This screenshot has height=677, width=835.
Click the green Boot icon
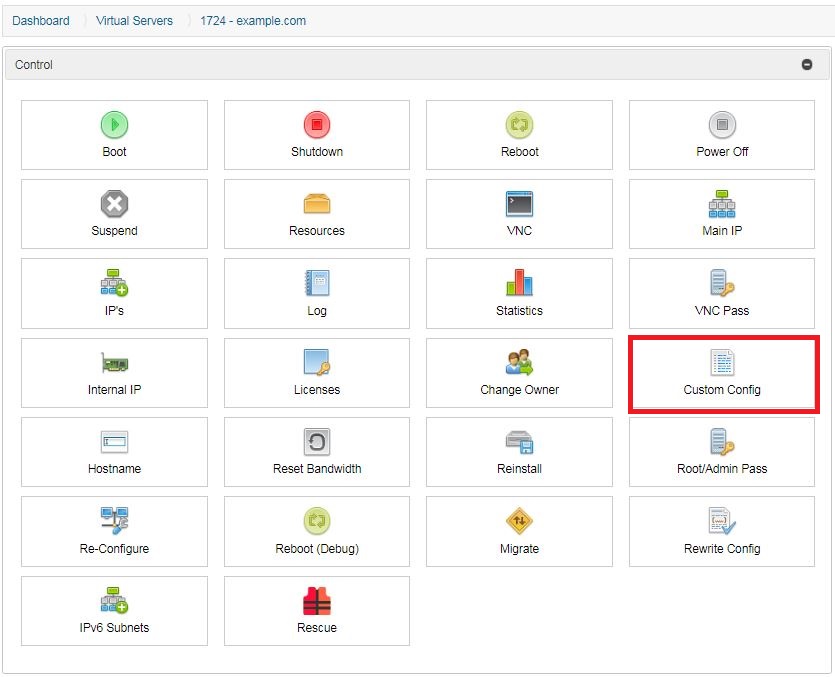pyautogui.click(x=114, y=125)
